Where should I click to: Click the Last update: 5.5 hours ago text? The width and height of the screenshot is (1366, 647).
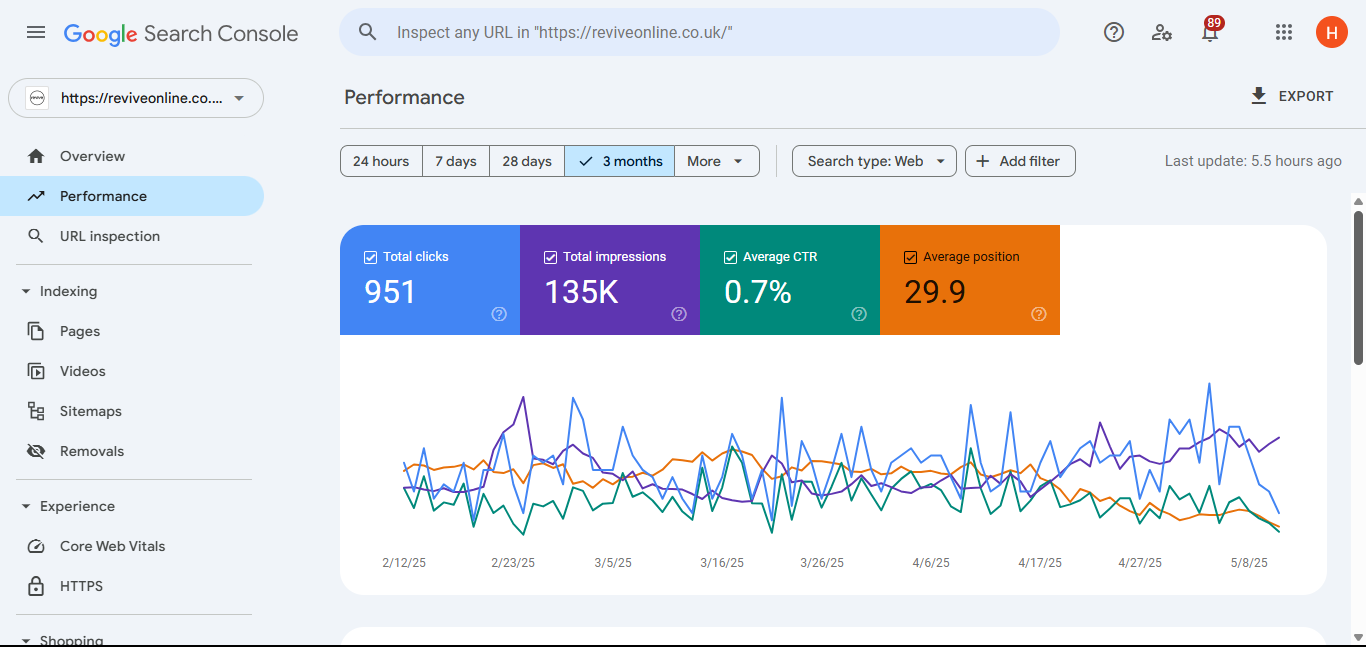point(1253,161)
